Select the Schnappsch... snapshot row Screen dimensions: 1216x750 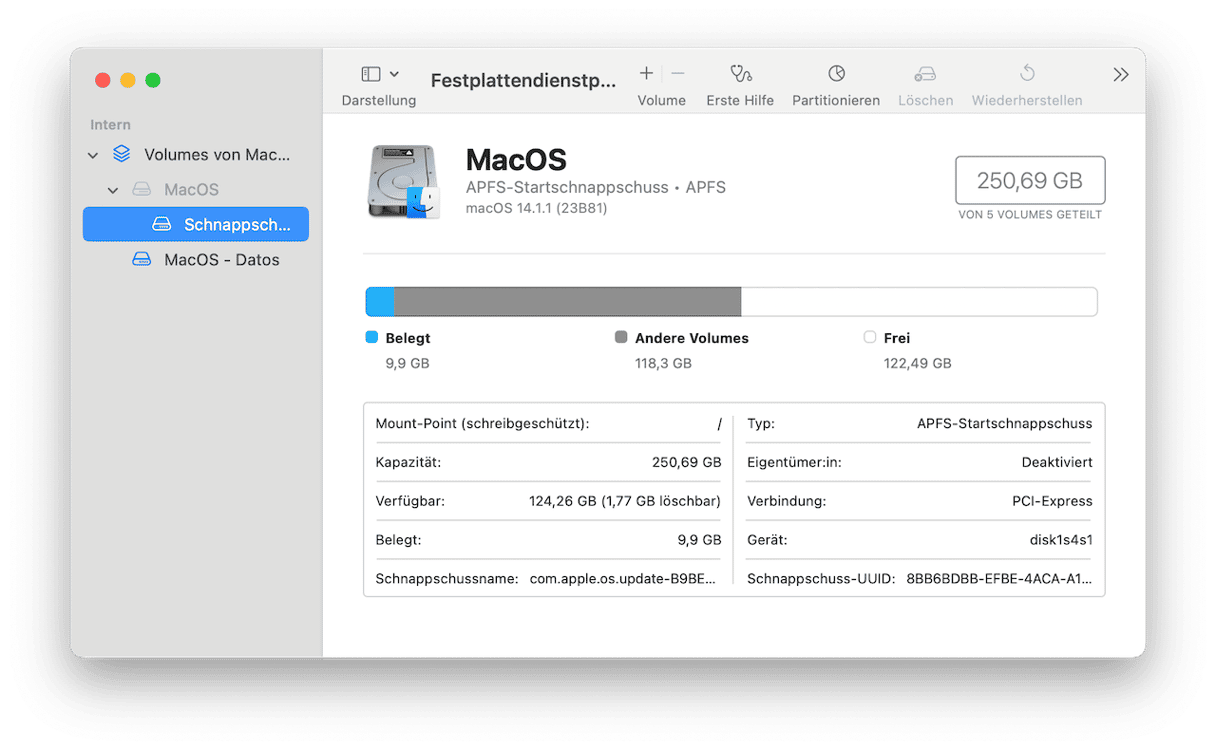(196, 224)
